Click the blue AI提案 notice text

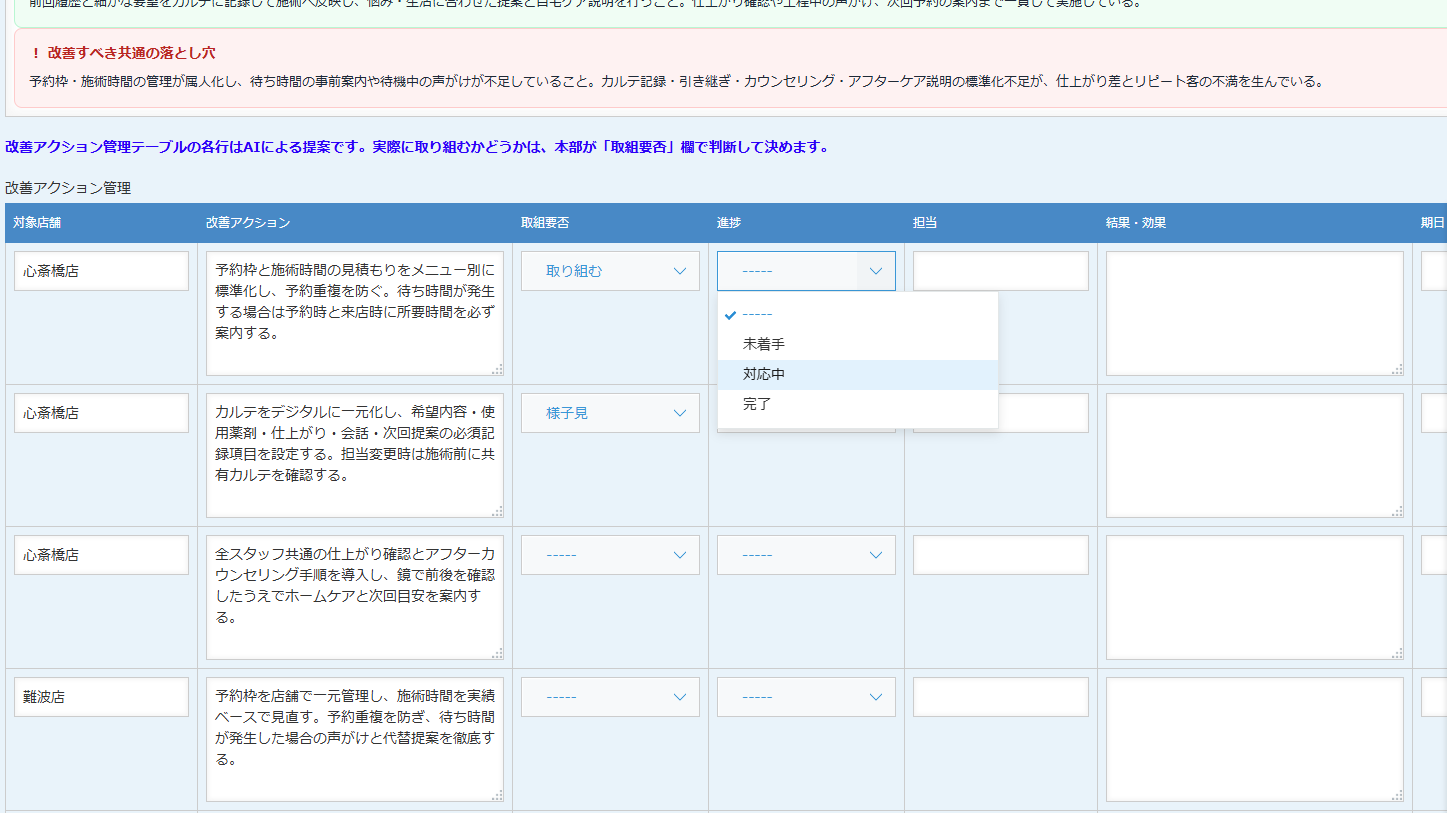tap(417, 147)
